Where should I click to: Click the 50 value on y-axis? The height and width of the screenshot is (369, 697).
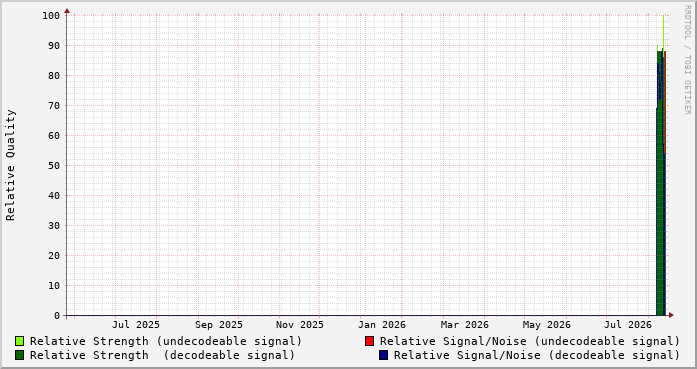click(54, 166)
